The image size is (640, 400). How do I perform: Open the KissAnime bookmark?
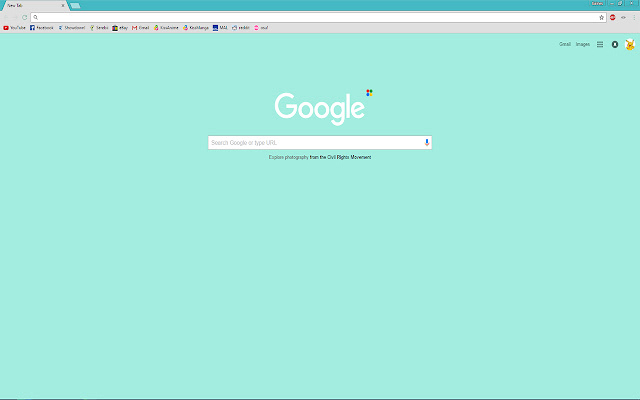click(x=166, y=28)
